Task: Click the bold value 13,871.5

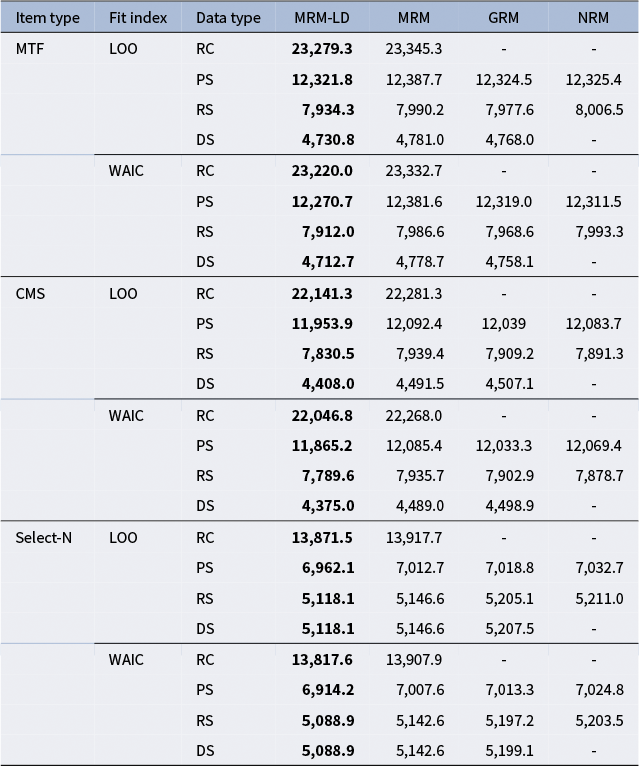Action: [x=322, y=538]
